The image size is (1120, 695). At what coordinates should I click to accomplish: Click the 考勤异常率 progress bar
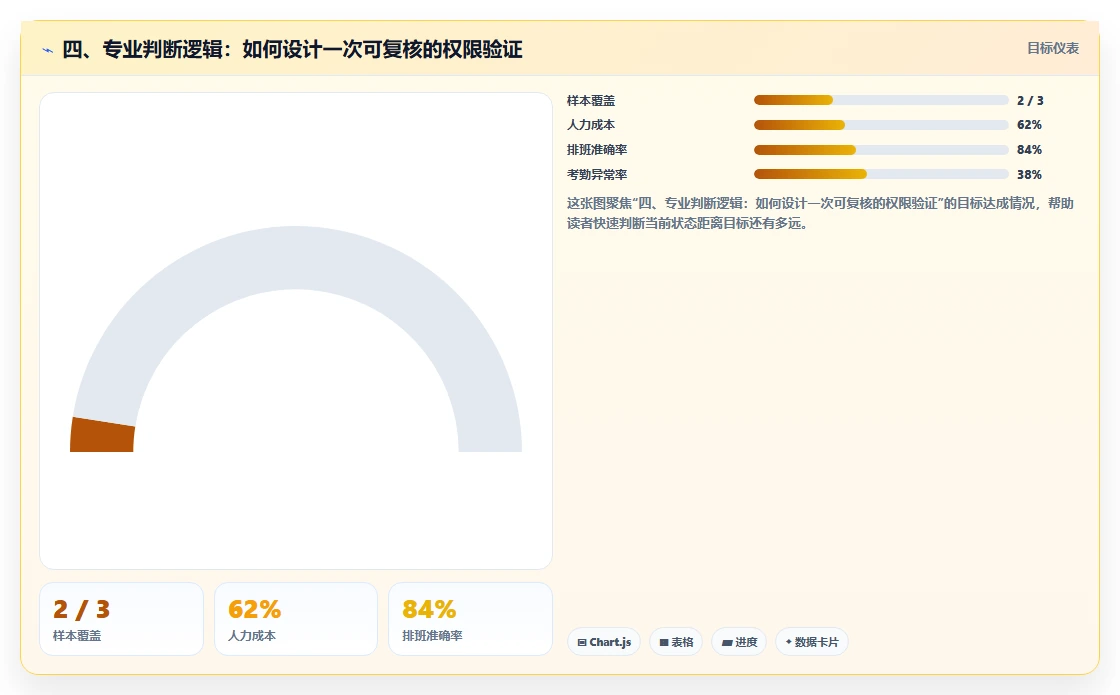tap(881, 174)
